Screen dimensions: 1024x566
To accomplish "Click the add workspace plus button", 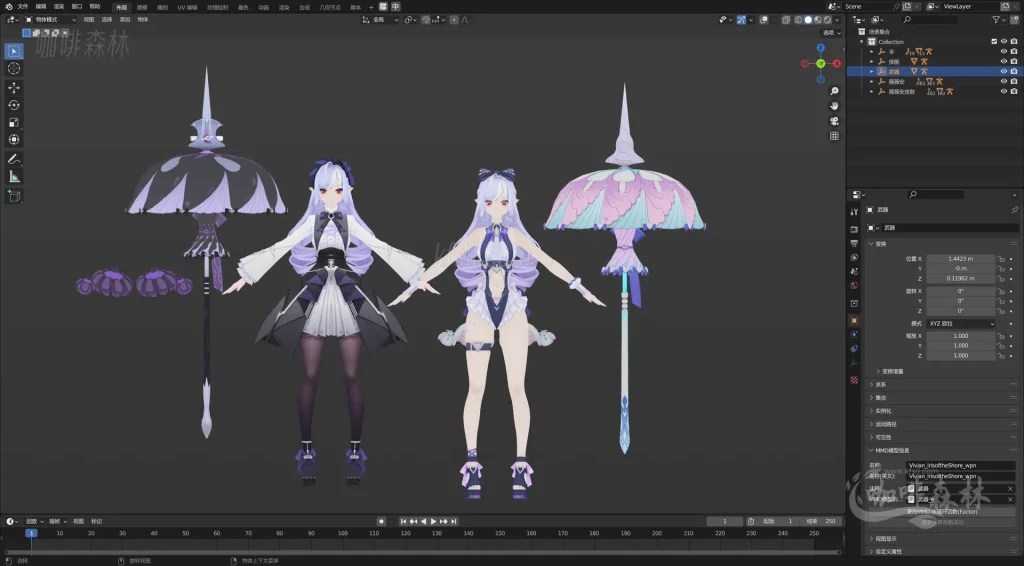I will (x=371, y=7).
